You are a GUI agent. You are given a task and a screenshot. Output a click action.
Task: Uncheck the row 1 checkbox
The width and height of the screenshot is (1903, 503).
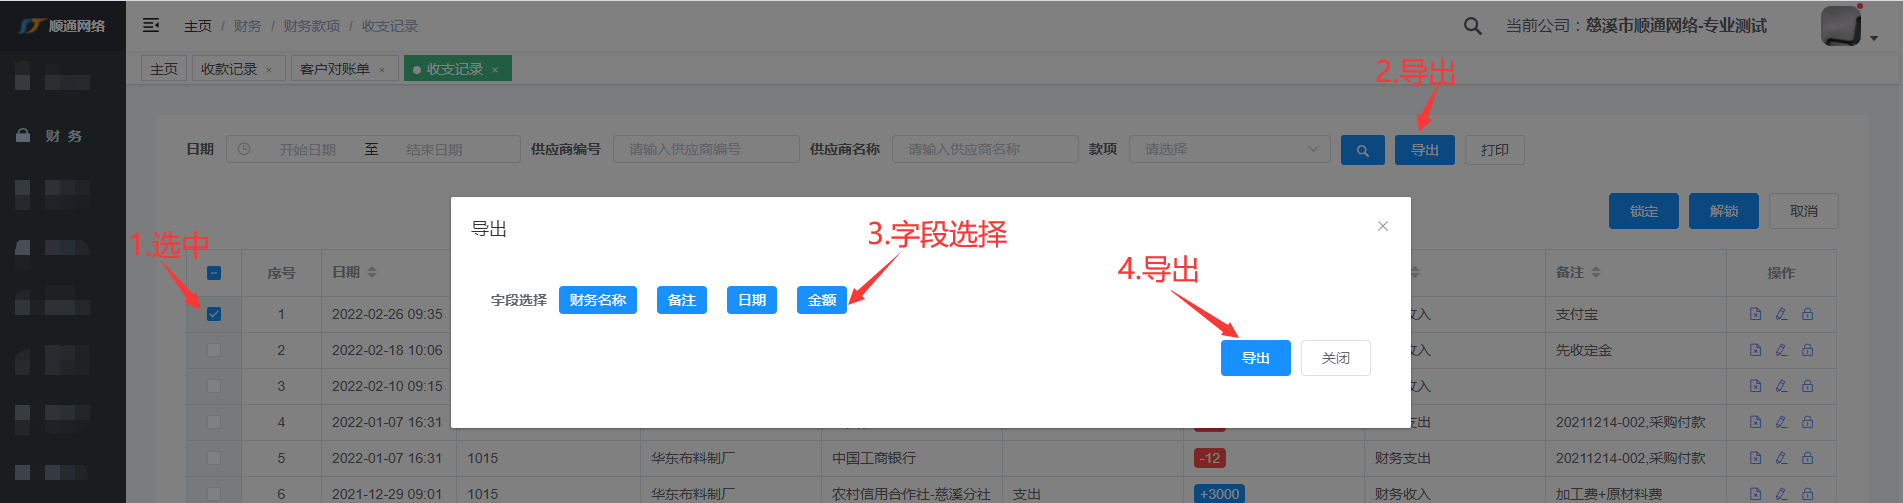click(214, 314)
